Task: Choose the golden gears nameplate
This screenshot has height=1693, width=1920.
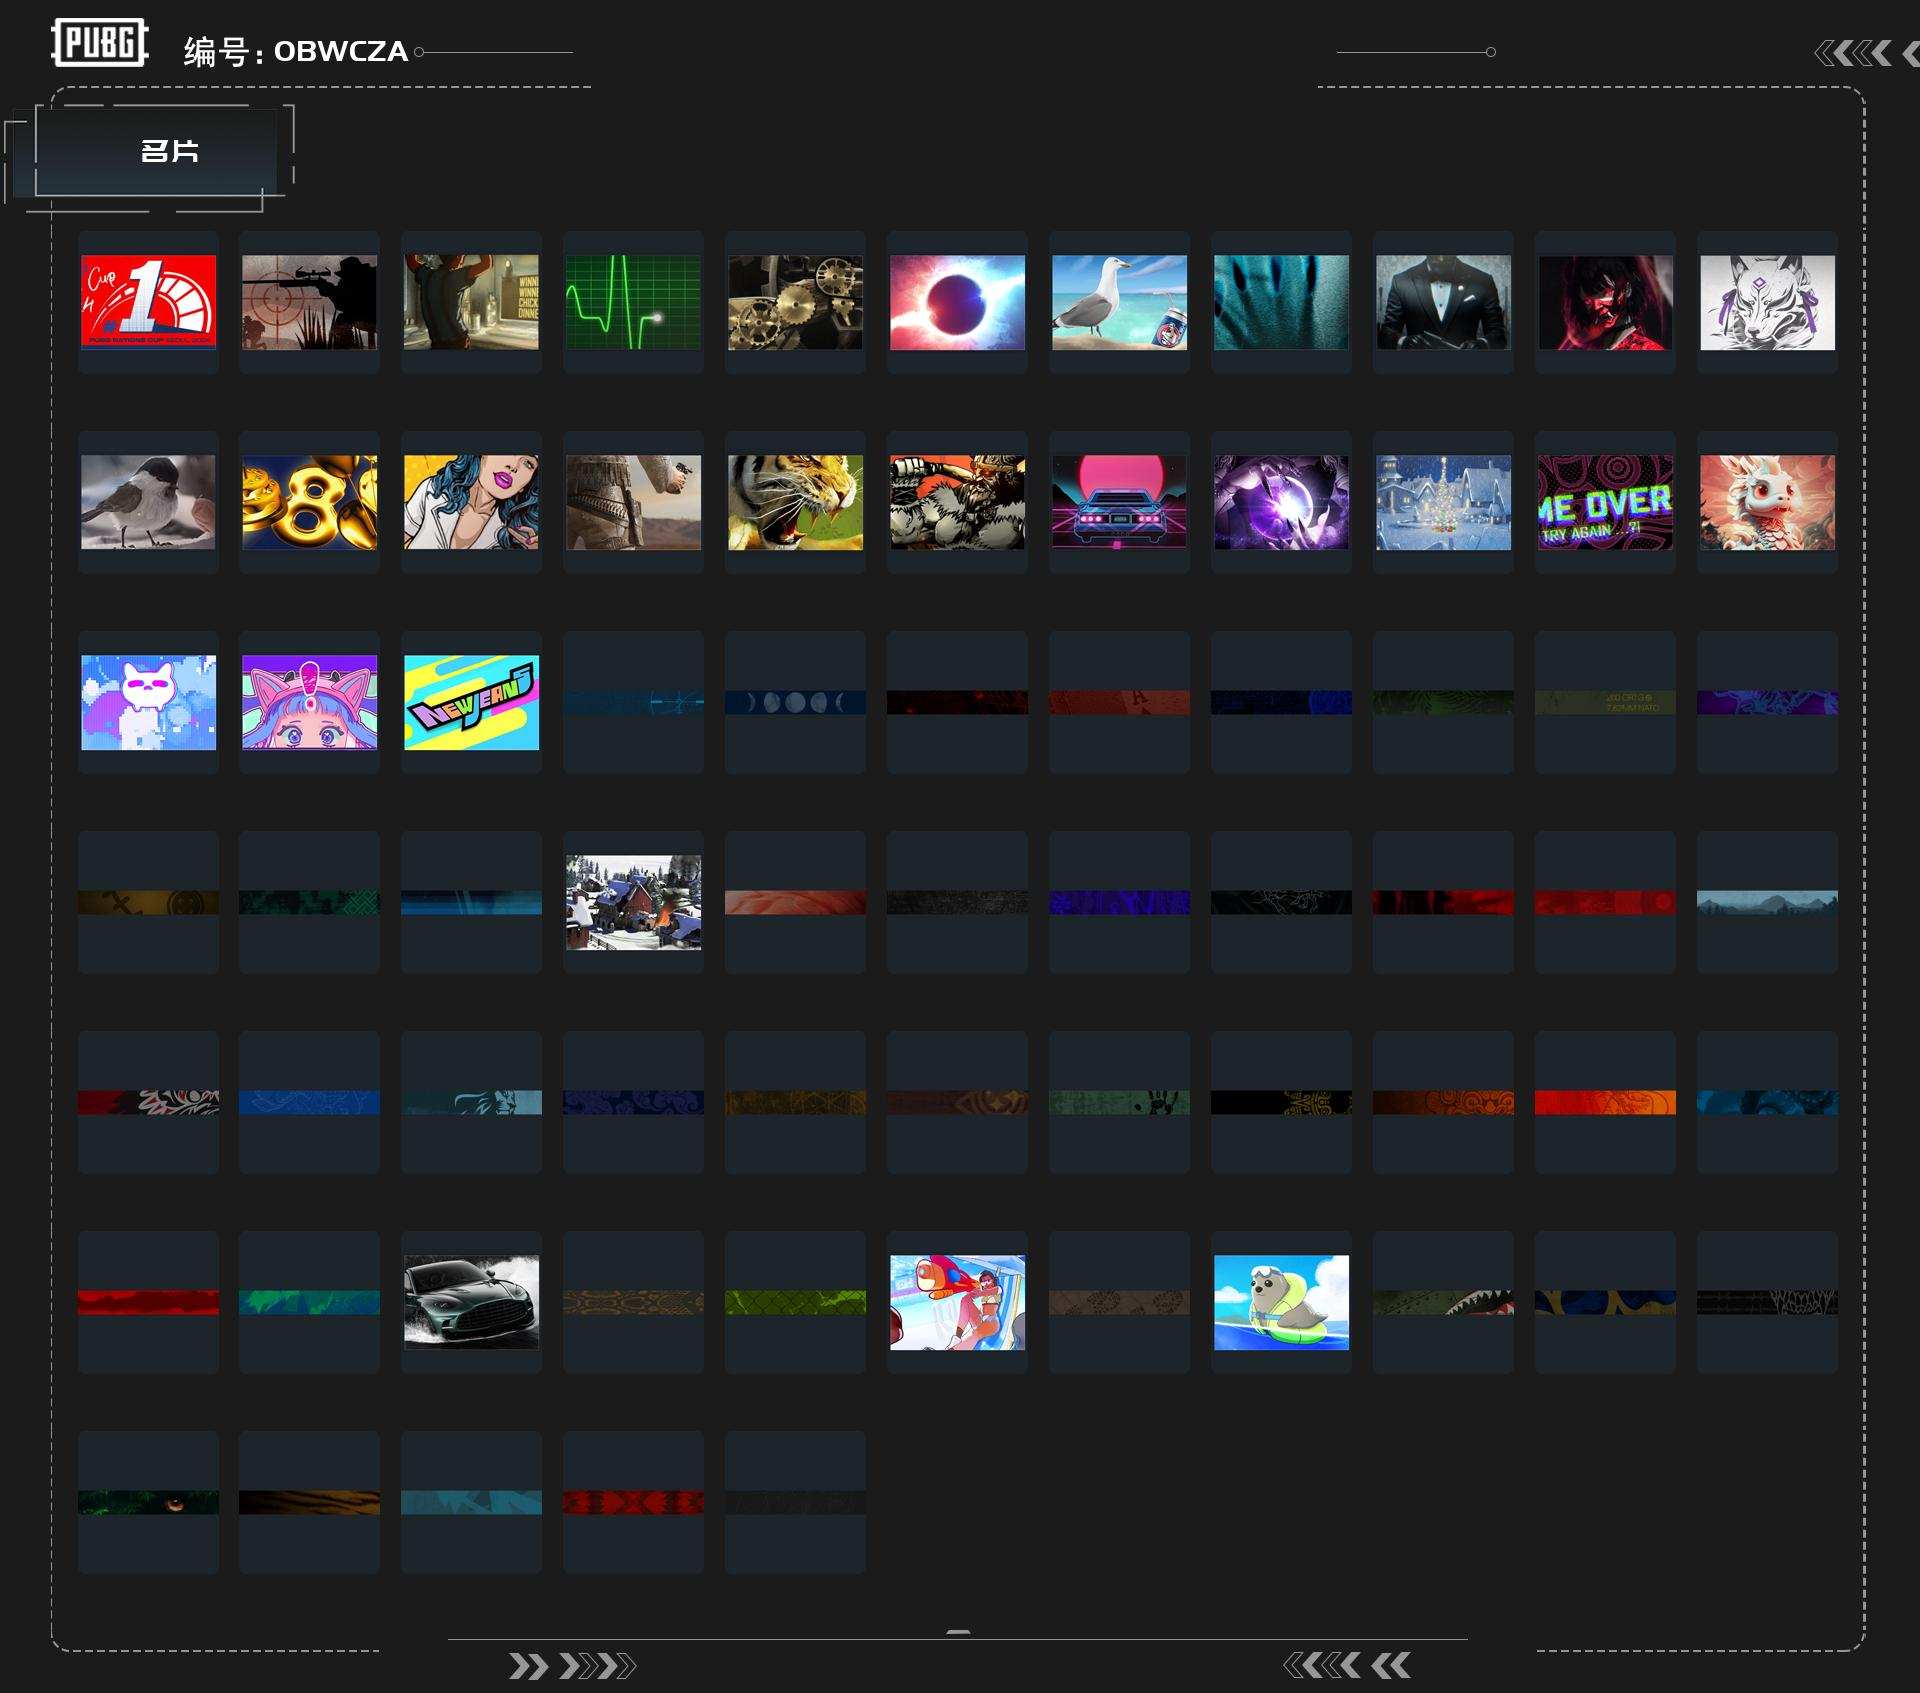Action: [x=795, y=302]
